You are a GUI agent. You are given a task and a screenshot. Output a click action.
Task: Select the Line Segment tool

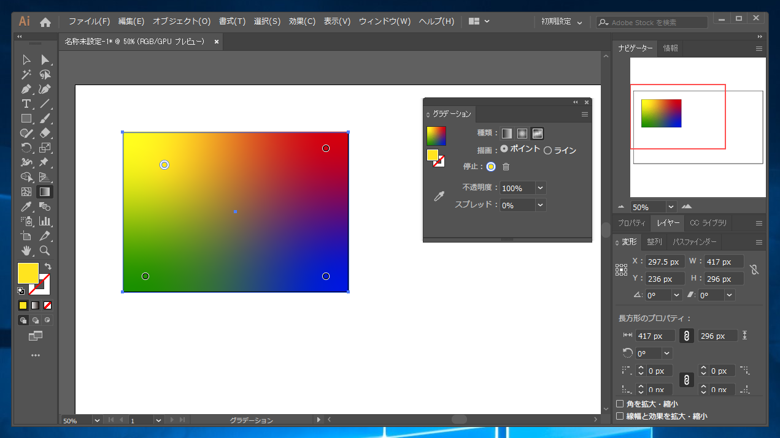tap(45, 104)
